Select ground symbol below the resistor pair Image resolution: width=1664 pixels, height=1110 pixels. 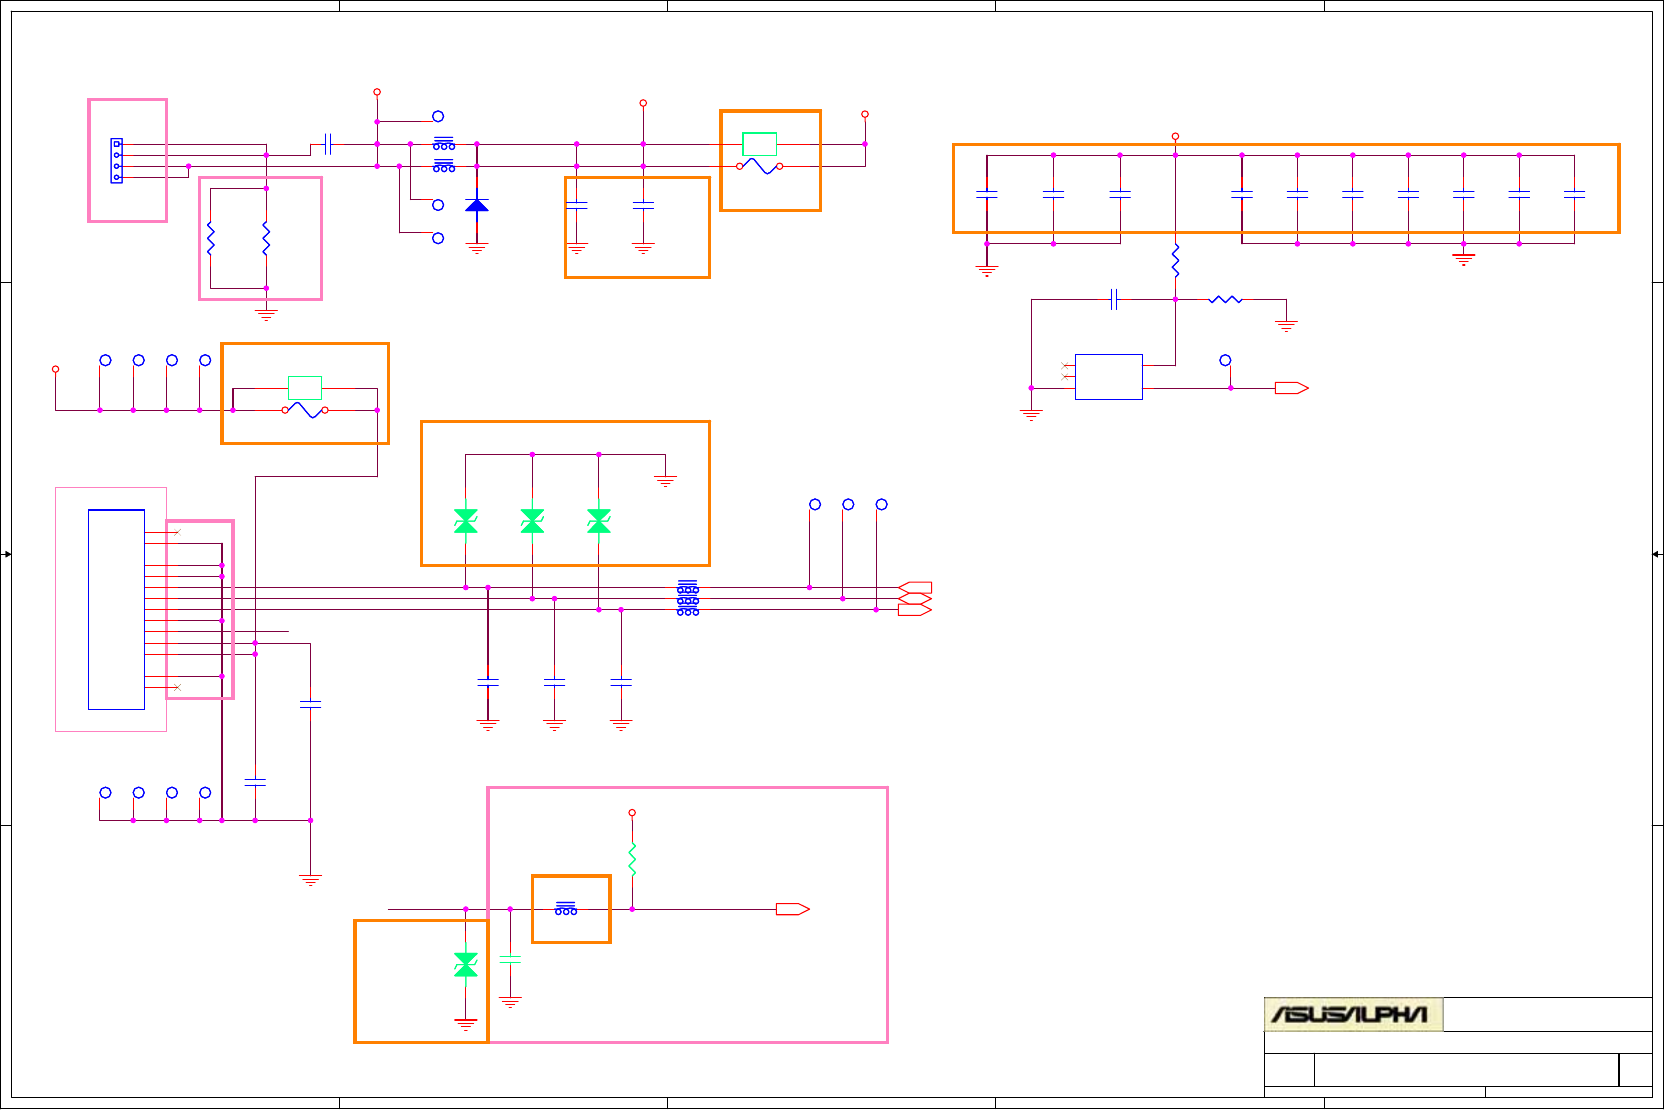pos(266,314)
